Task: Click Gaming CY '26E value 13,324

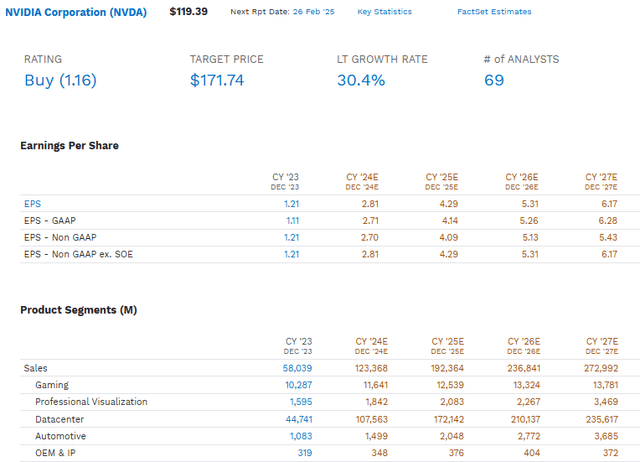Action: (527, 385)
